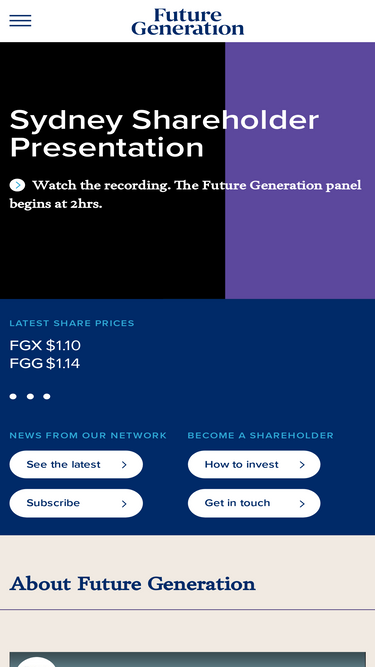Open How to invest page
375x667 pixels.
tap(254, 465)
